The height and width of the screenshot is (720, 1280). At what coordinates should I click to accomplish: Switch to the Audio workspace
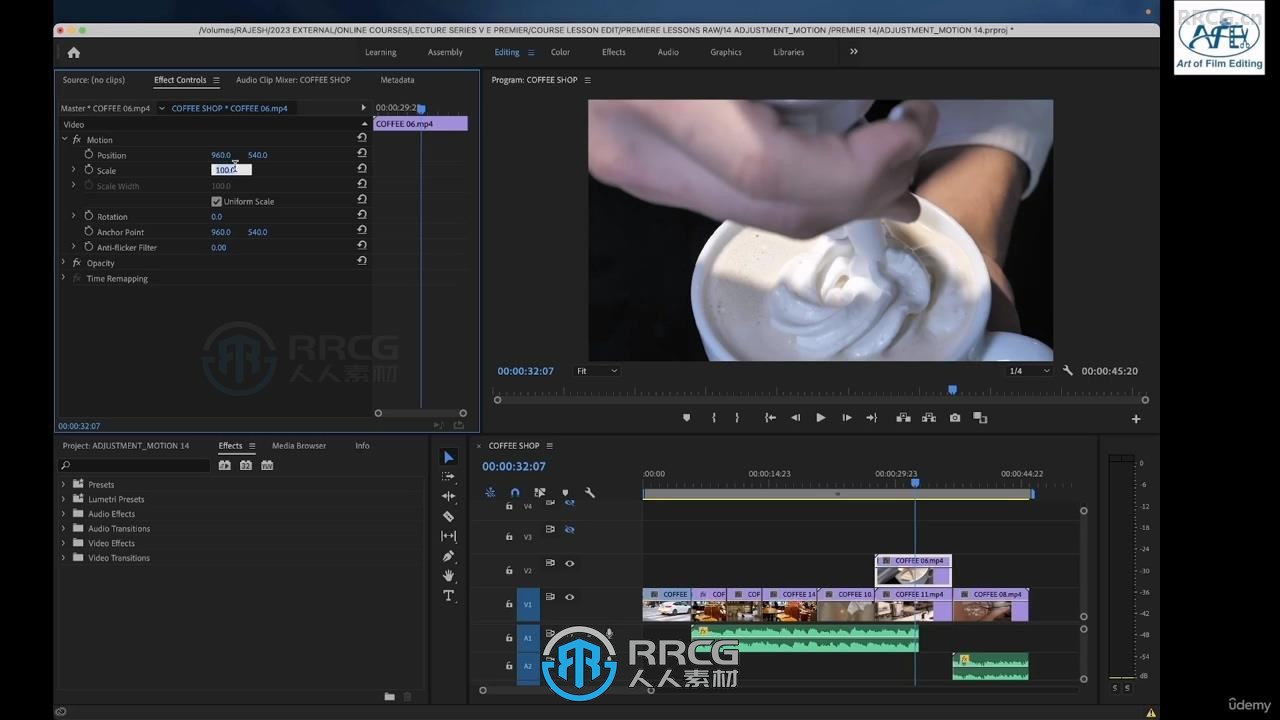668,52
